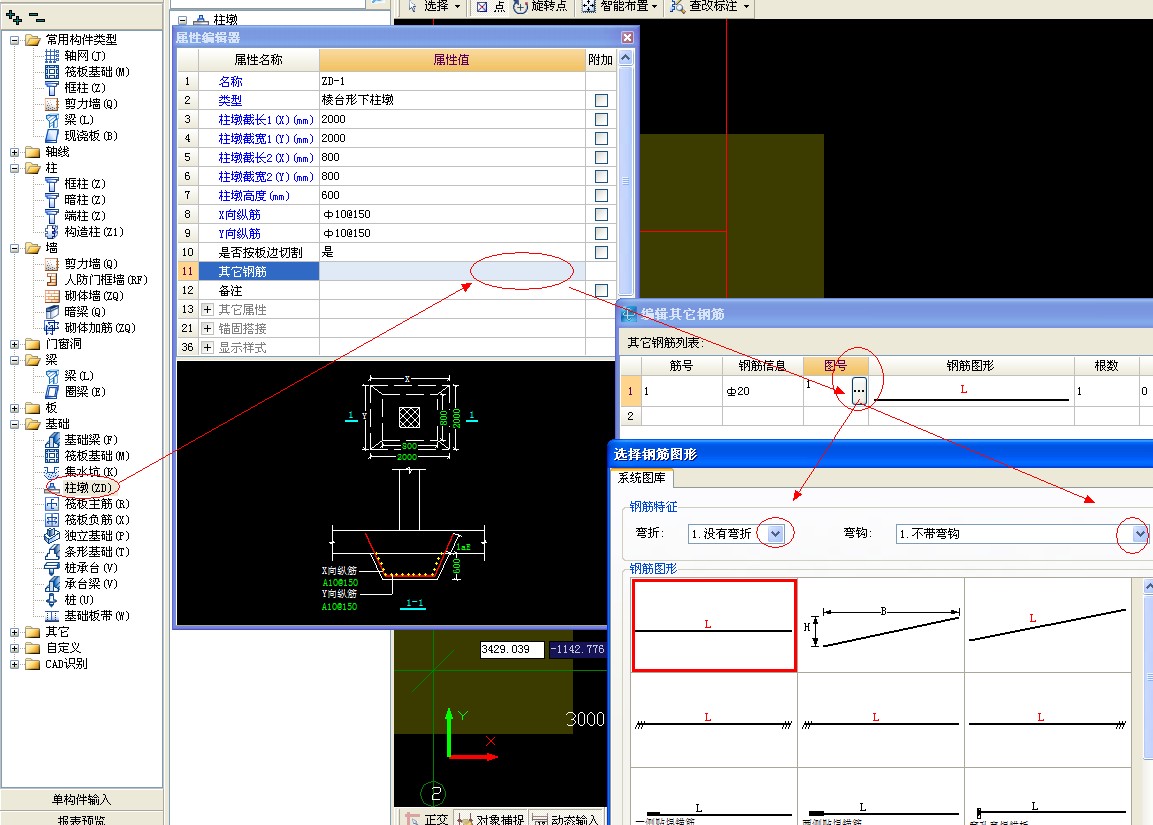The width and height of the screenshot is (1153, 825).
Task: Click the 报表预览 button
Action: point(82,818)
